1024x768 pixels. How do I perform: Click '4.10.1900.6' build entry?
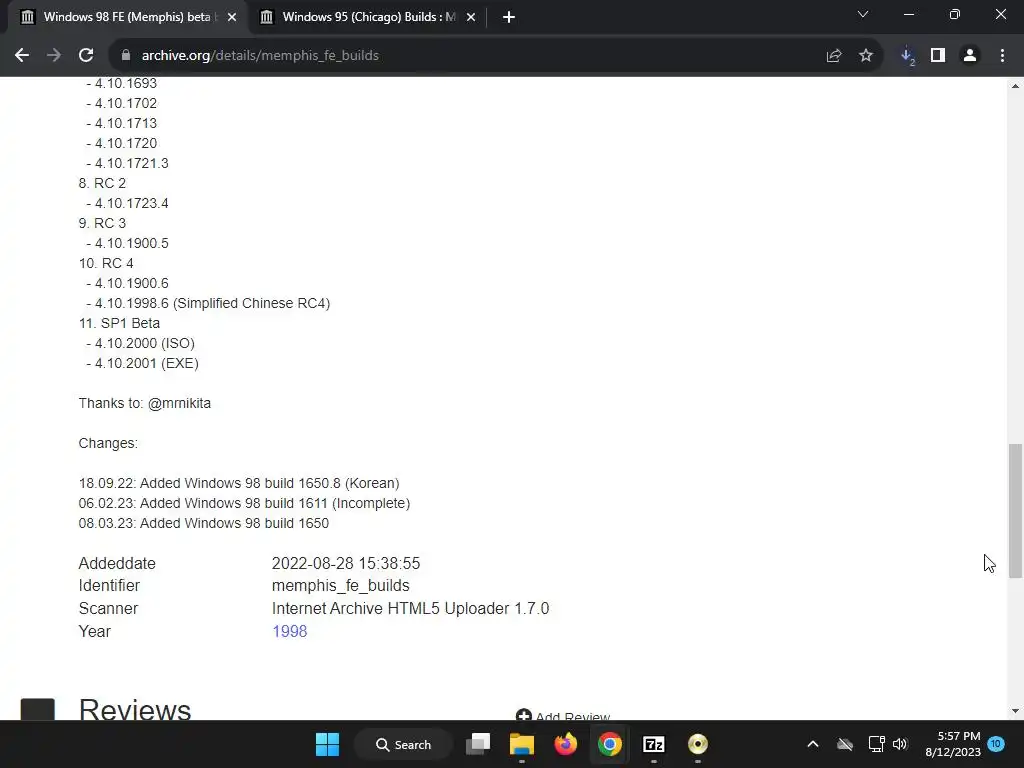[131, 283]
